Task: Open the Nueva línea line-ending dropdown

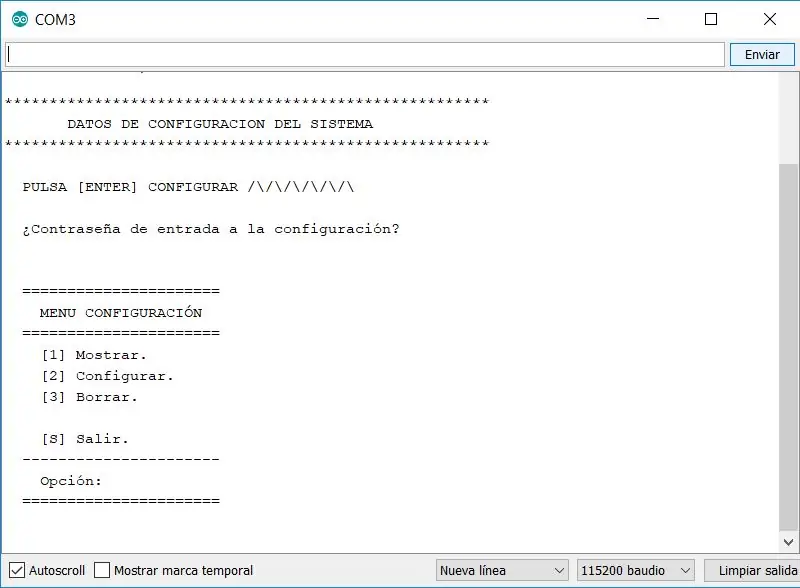Action: point(502,570)
